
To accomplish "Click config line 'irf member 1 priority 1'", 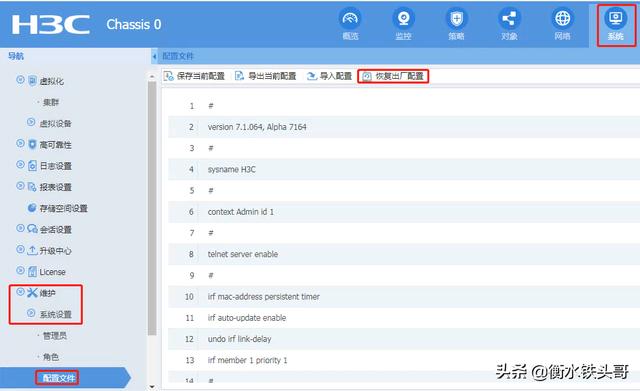I will 247,360.
